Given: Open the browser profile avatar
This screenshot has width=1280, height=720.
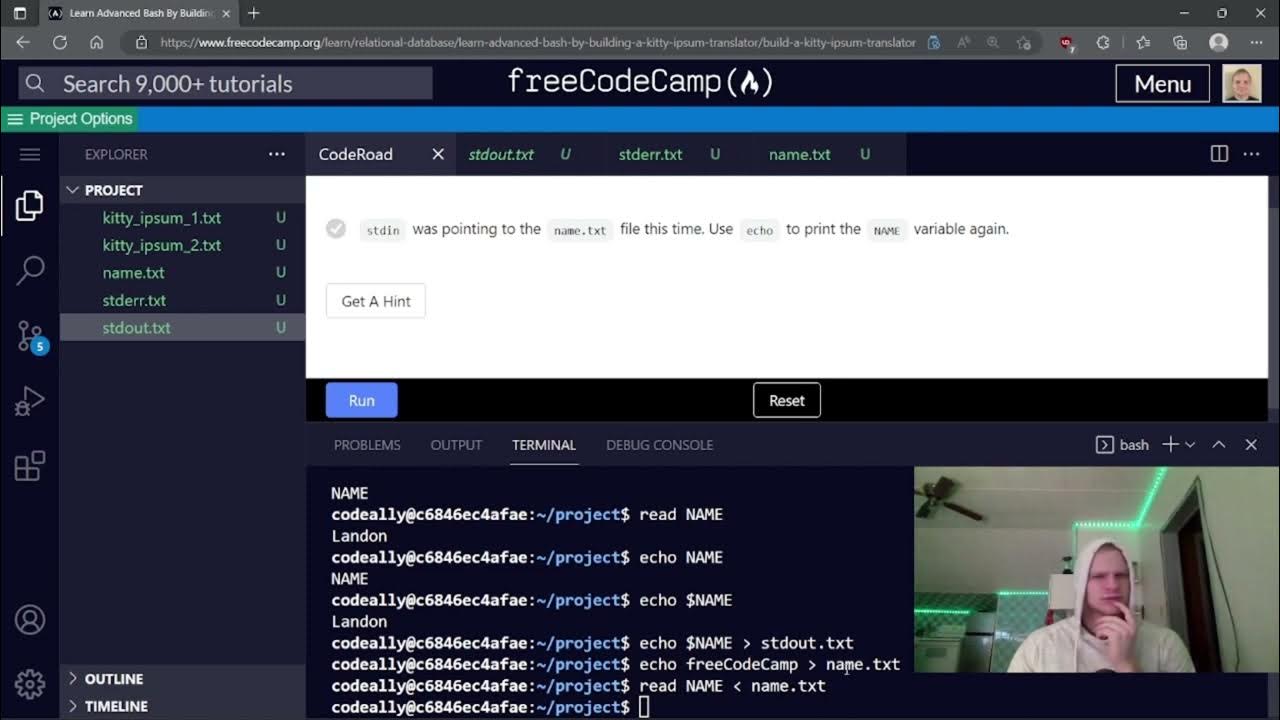Looking at the screenshot, I should coord(1218,42).
